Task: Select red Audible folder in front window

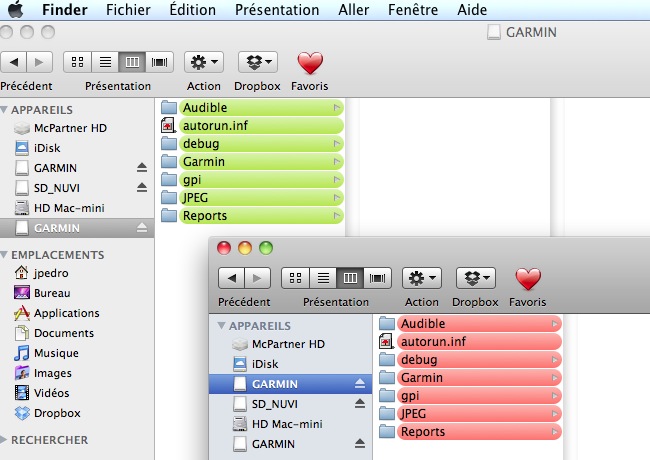Action: pos(470,324)
